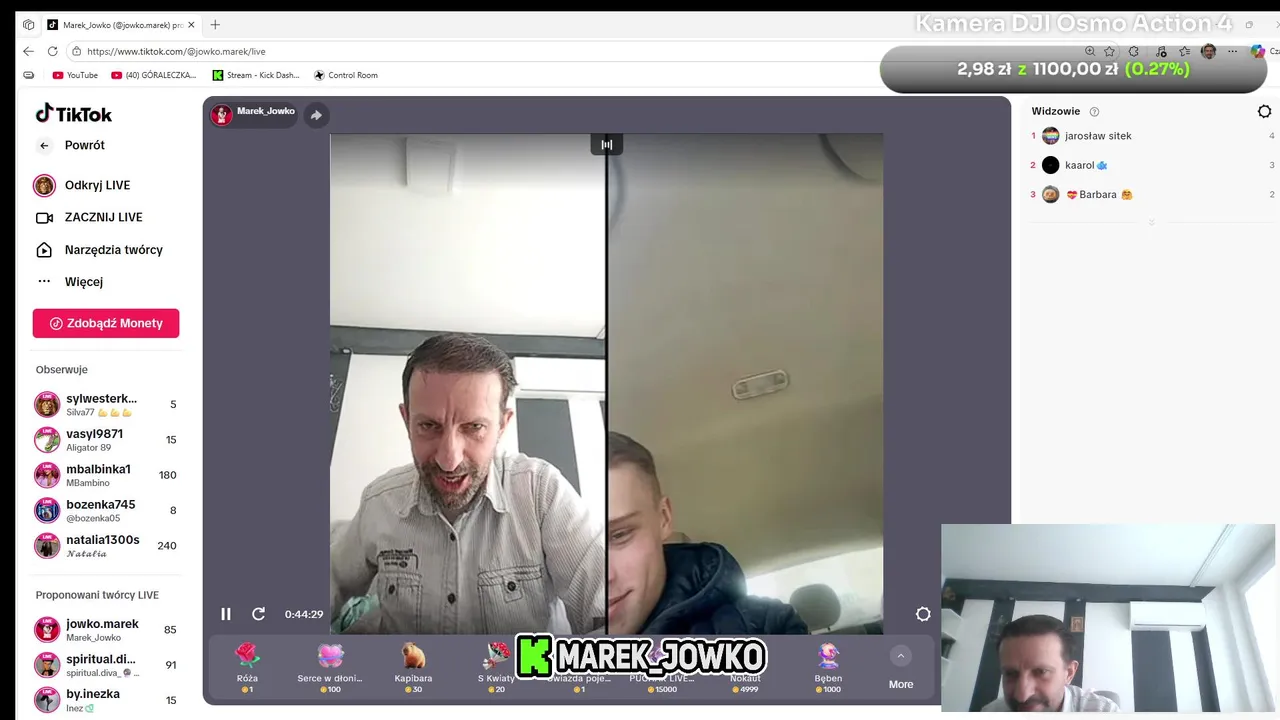The height and width of the screenshot is (720, 1280).
Task: Click sylwesterk... avatar icon
Action: point(47,405)
